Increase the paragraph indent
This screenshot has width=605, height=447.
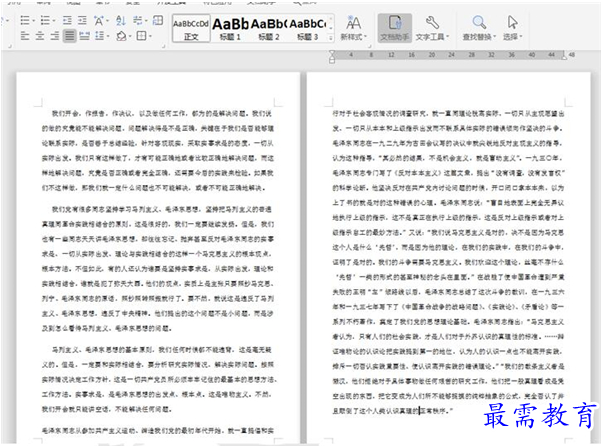(x=82, y=20)
